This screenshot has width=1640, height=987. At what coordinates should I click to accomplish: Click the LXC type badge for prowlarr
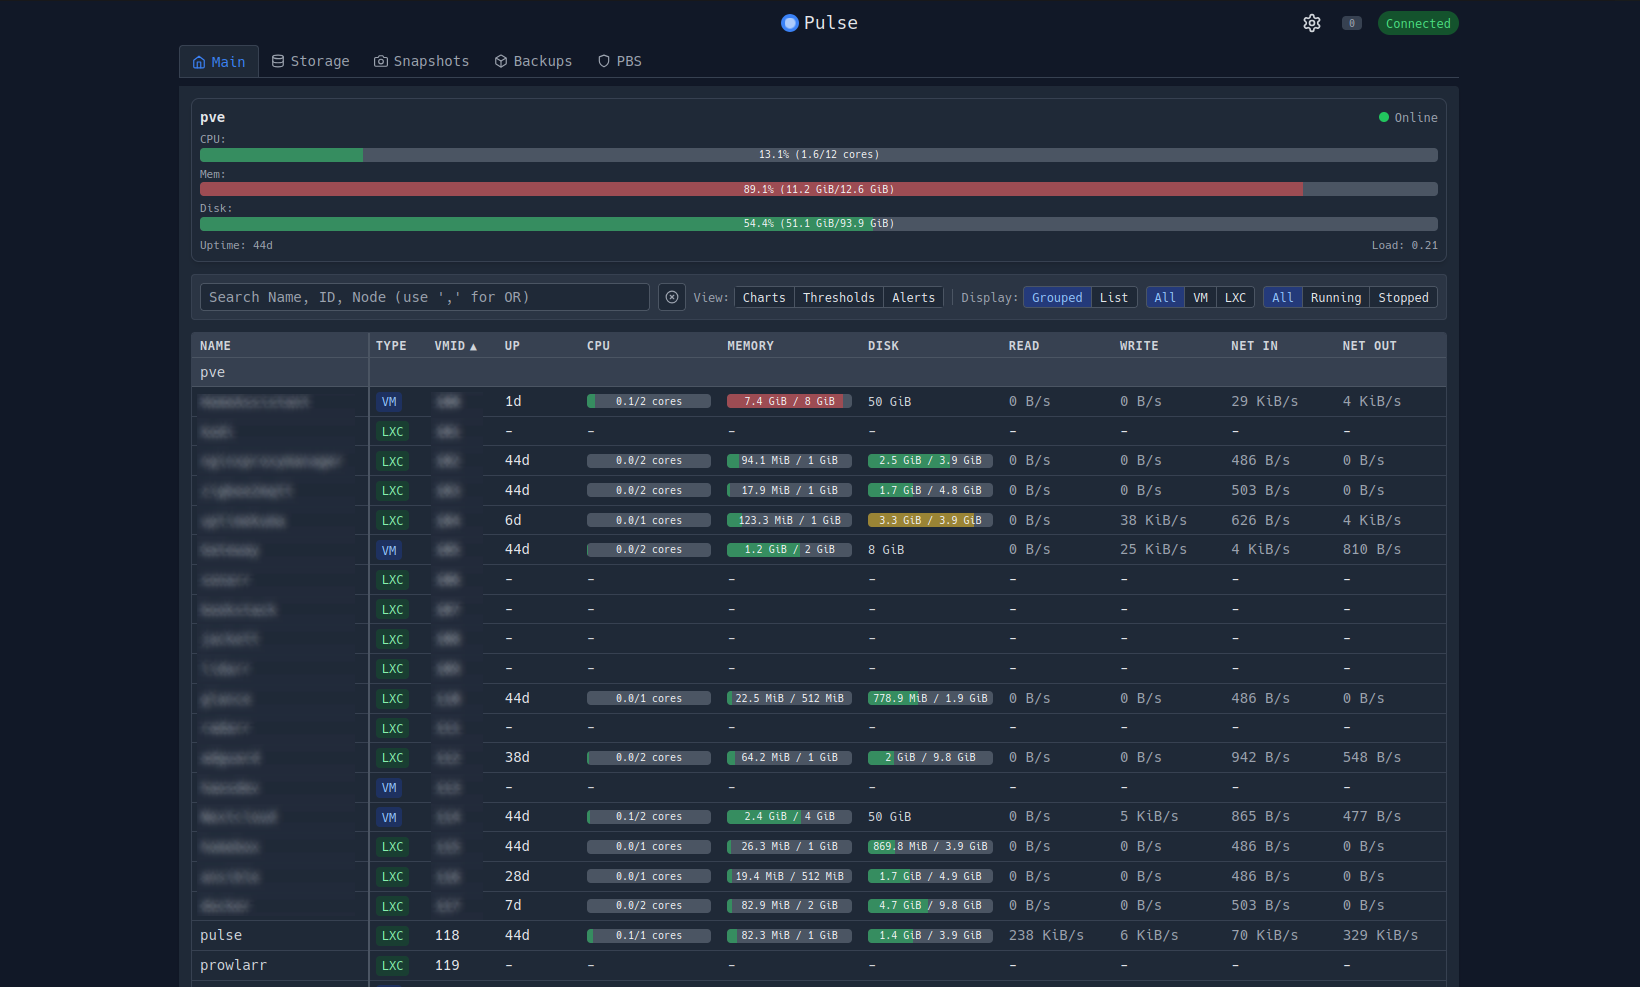point(392,966)
